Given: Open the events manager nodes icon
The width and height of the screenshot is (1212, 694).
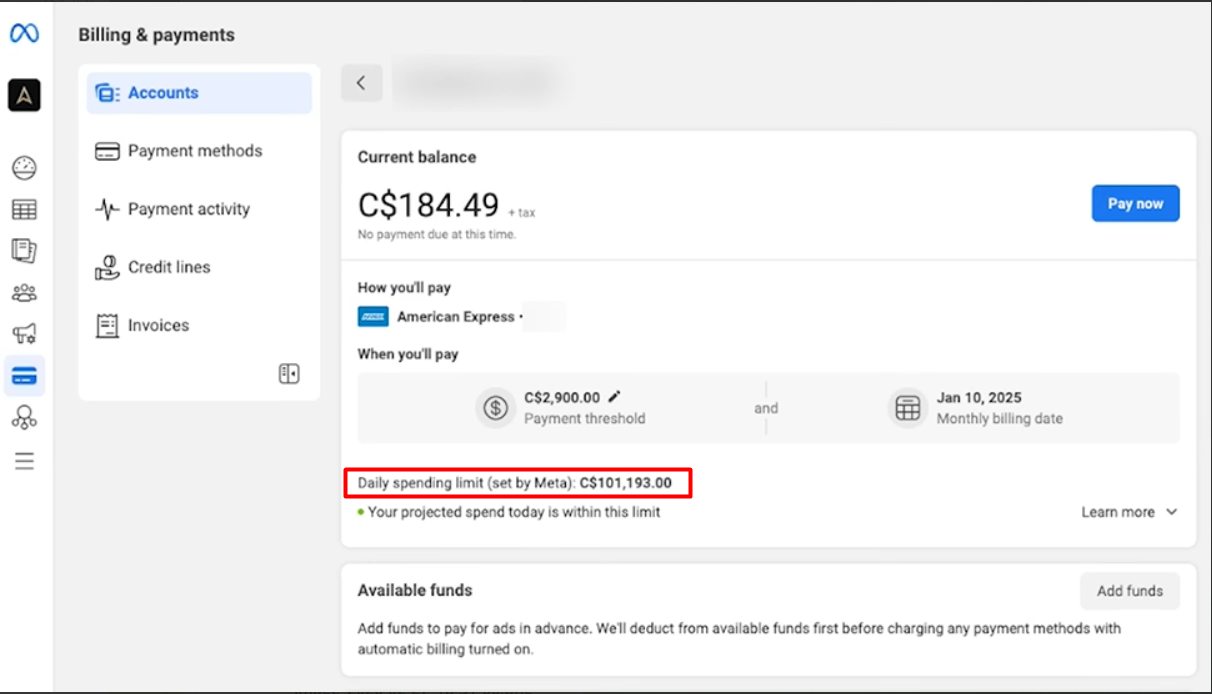Looking at the screenshot, I should (x=24, y=418).
